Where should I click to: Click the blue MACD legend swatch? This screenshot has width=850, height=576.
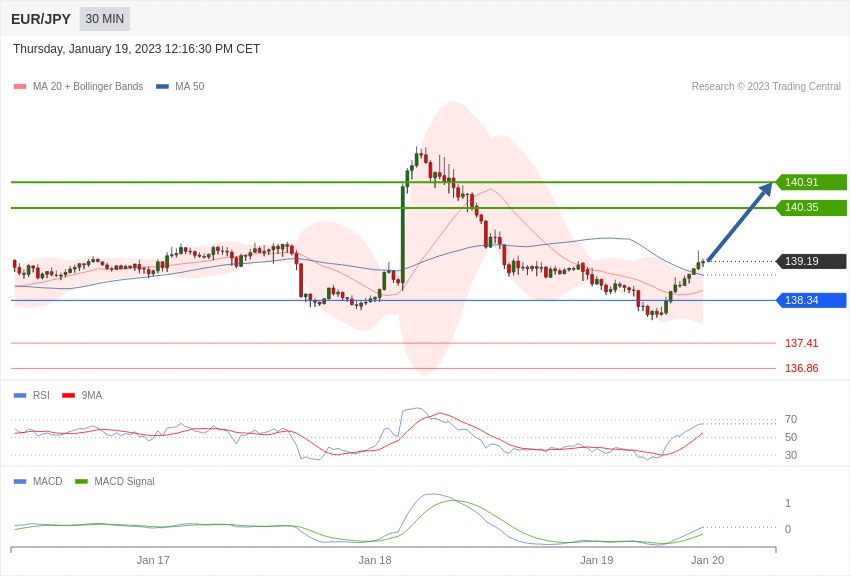[x=20, y=481]
